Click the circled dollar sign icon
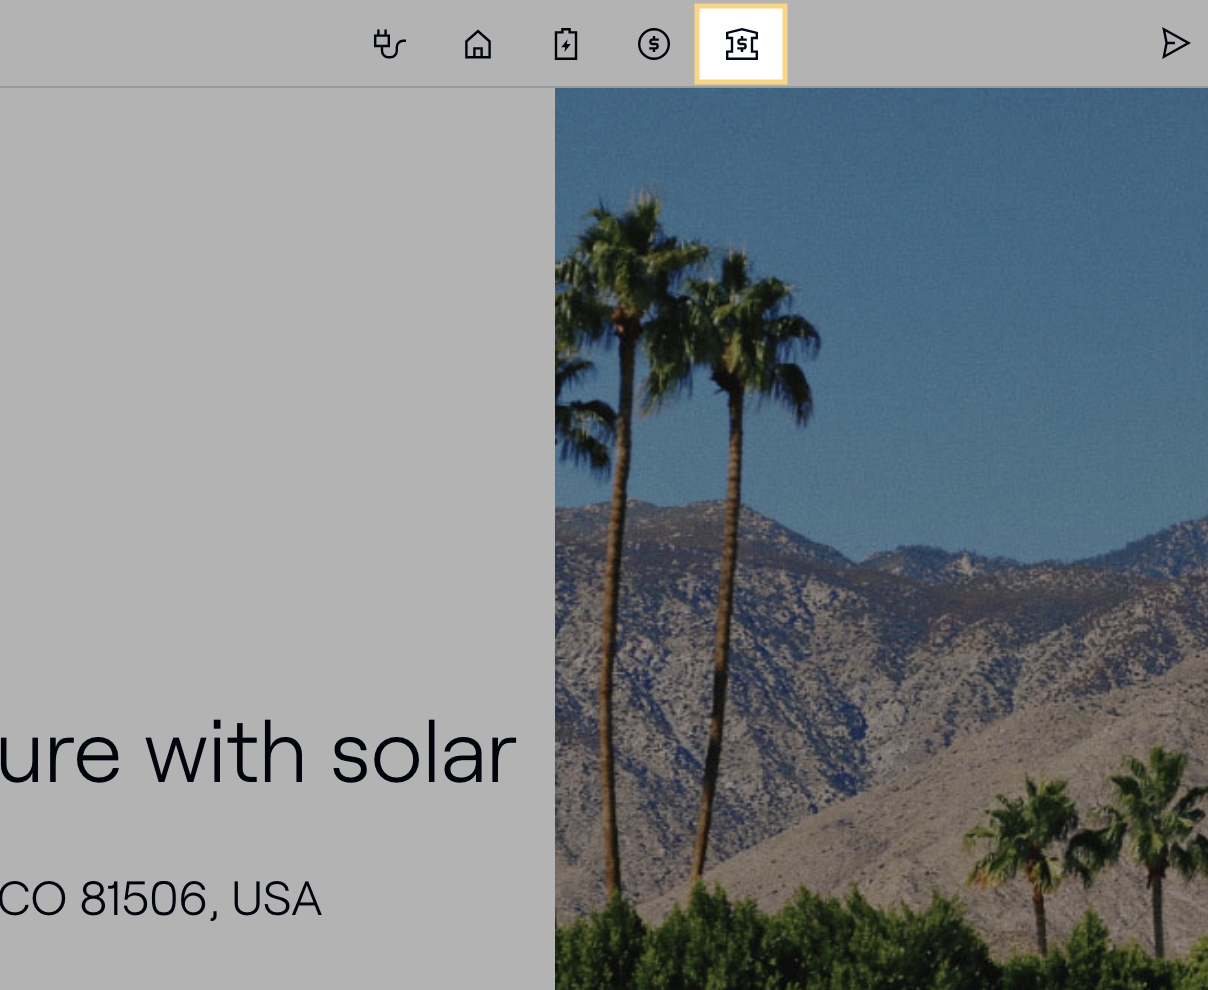The height and width of the screenshot is (990, 1208). tap(654, 44)
